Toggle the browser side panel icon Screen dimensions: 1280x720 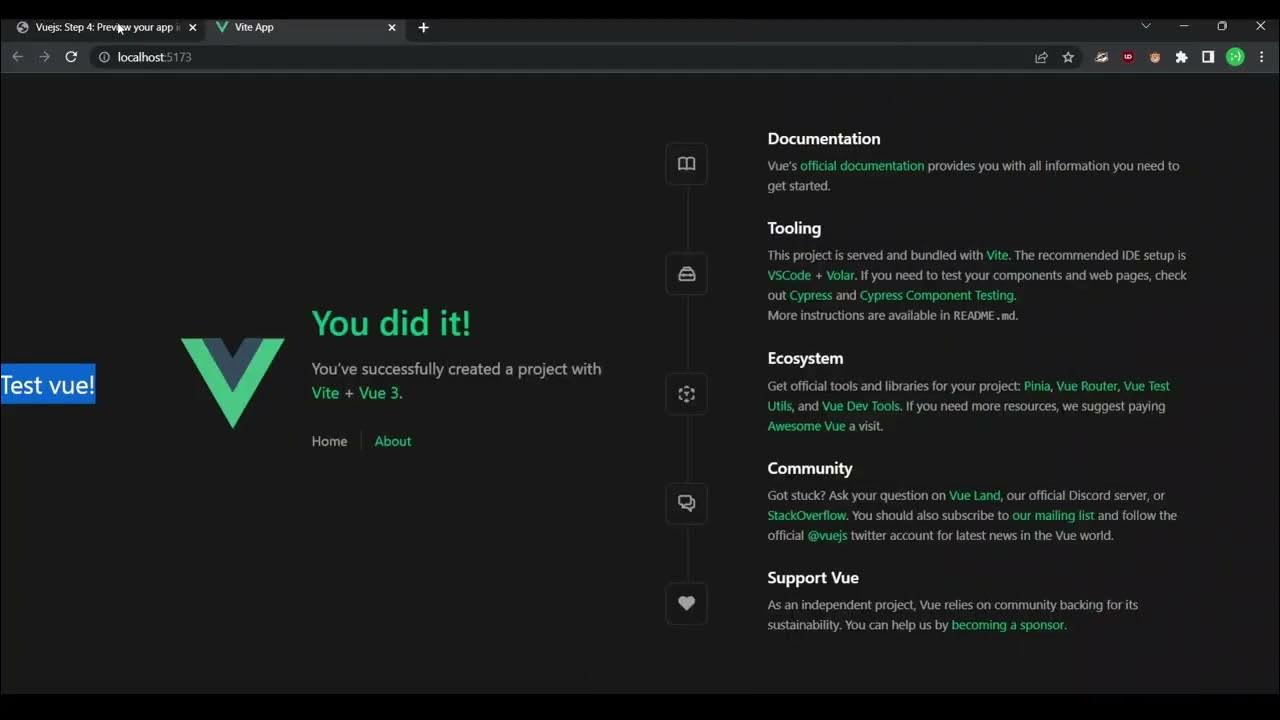tap(1208, 57)
